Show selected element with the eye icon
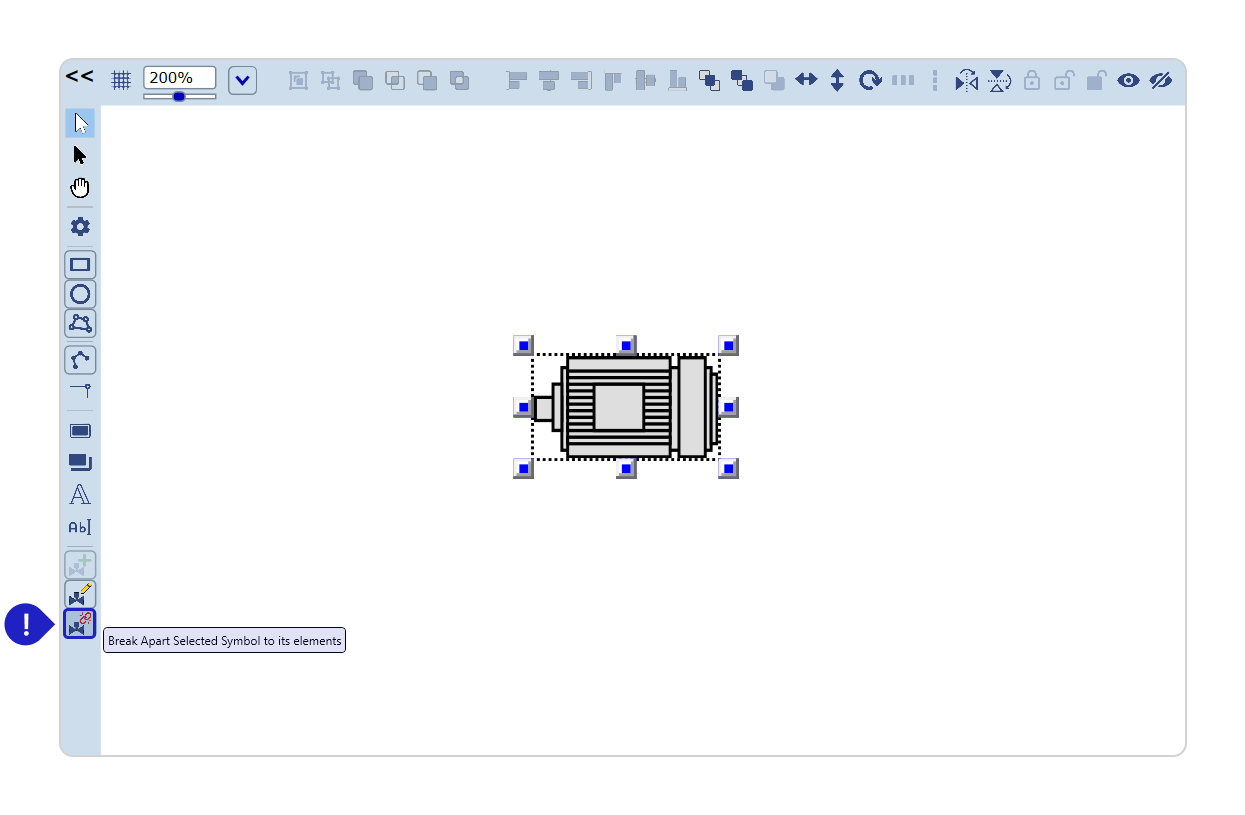1245x815 pixels. (1128, 80)
